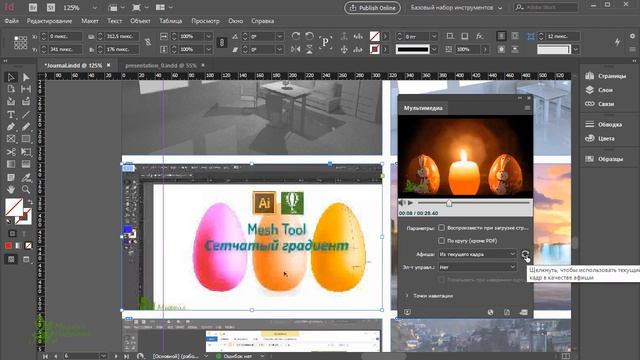Open the 'Обводка' panel
Image resolution: width=640 pixels, height=360 pixels.
click(604, 124)
